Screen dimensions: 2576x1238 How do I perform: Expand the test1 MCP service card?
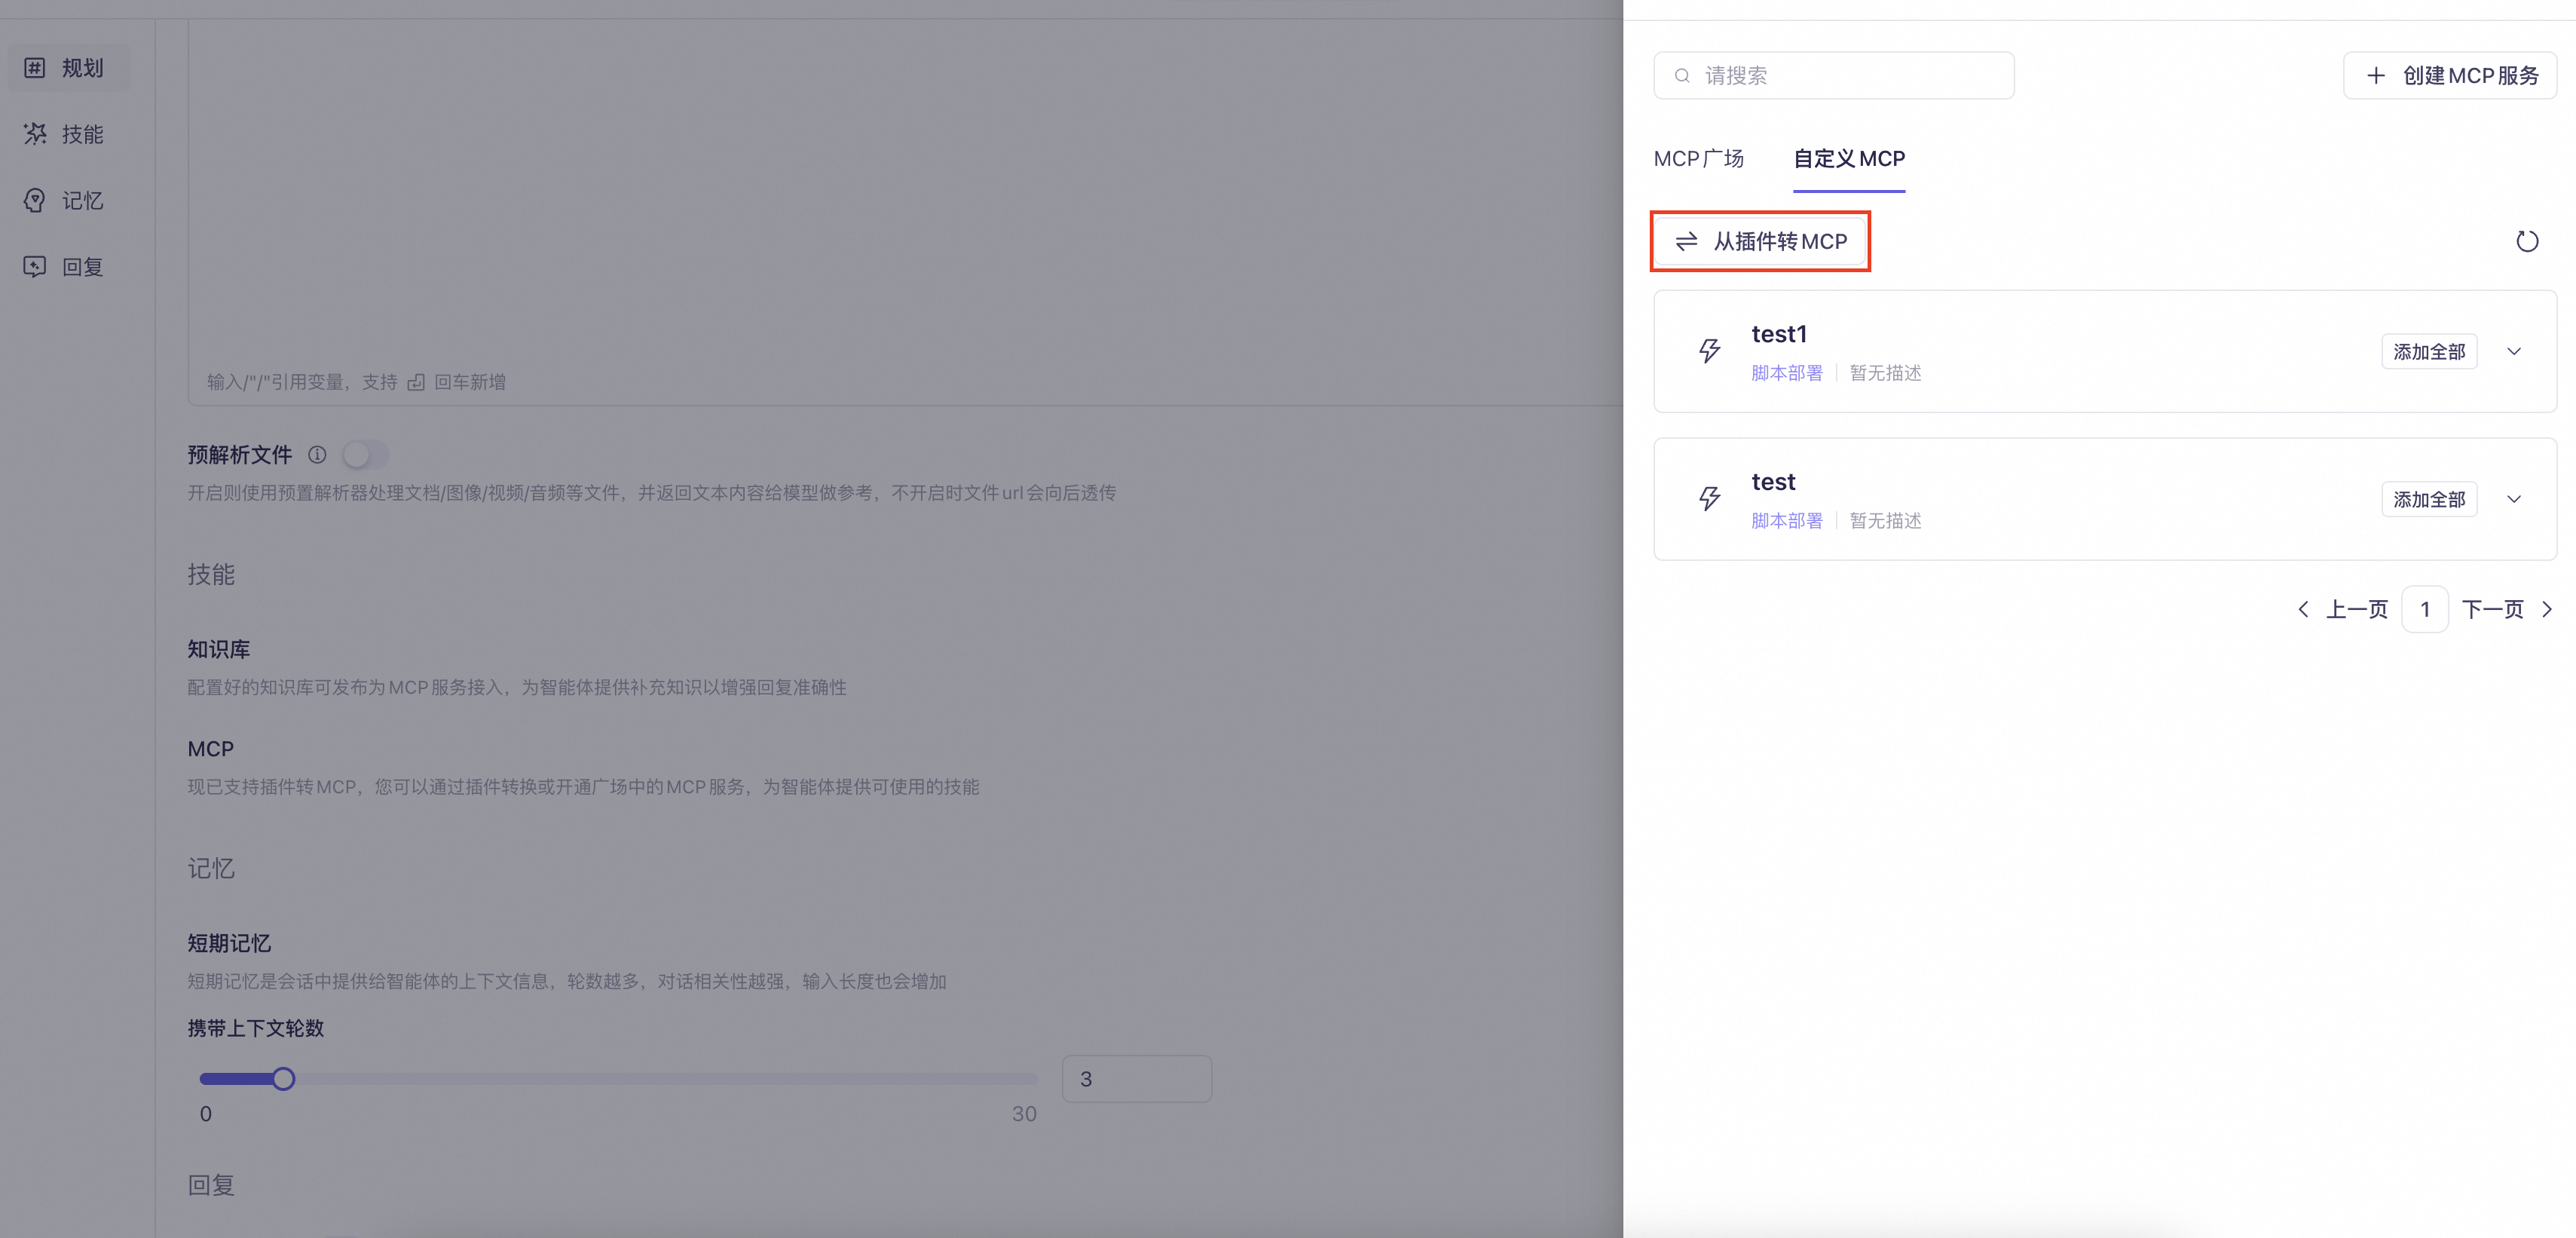pos(2513,351)
